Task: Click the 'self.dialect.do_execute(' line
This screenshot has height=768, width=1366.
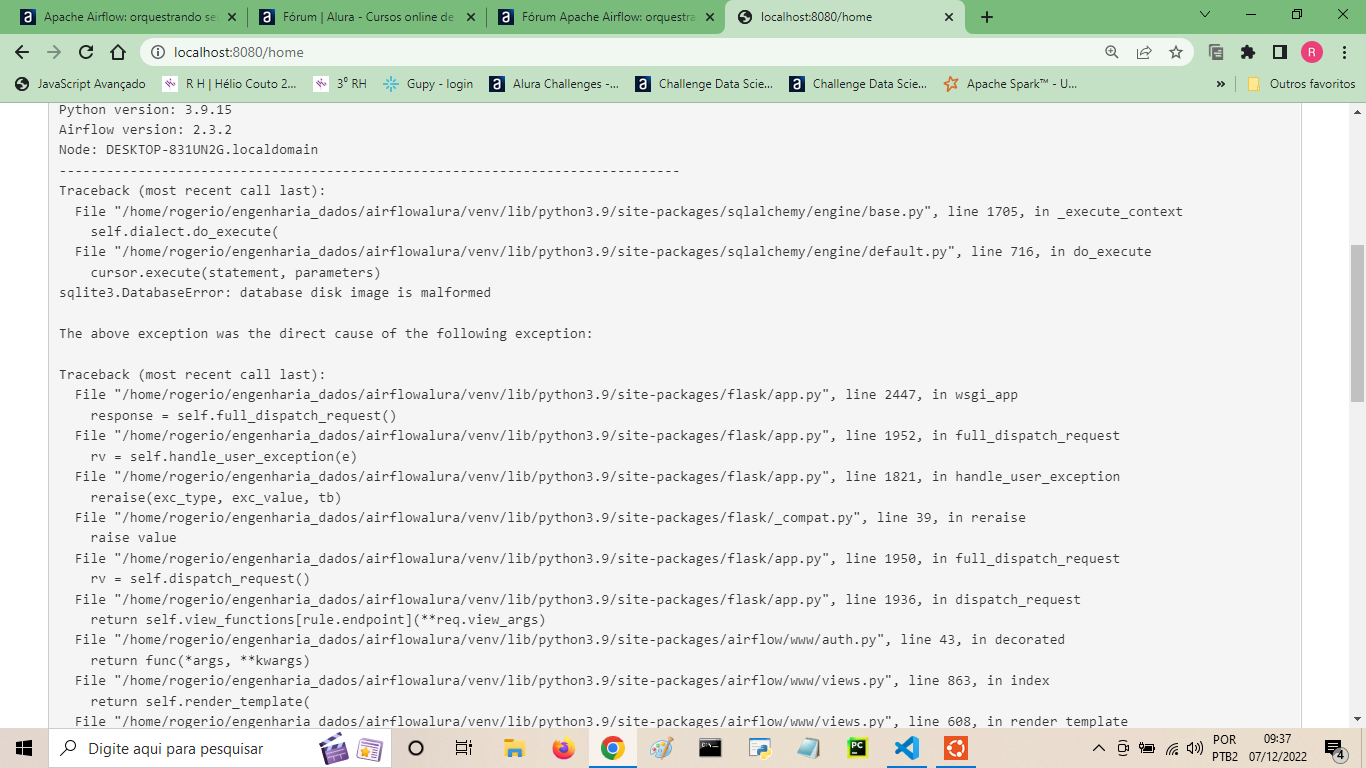Action: coord(184,232)
